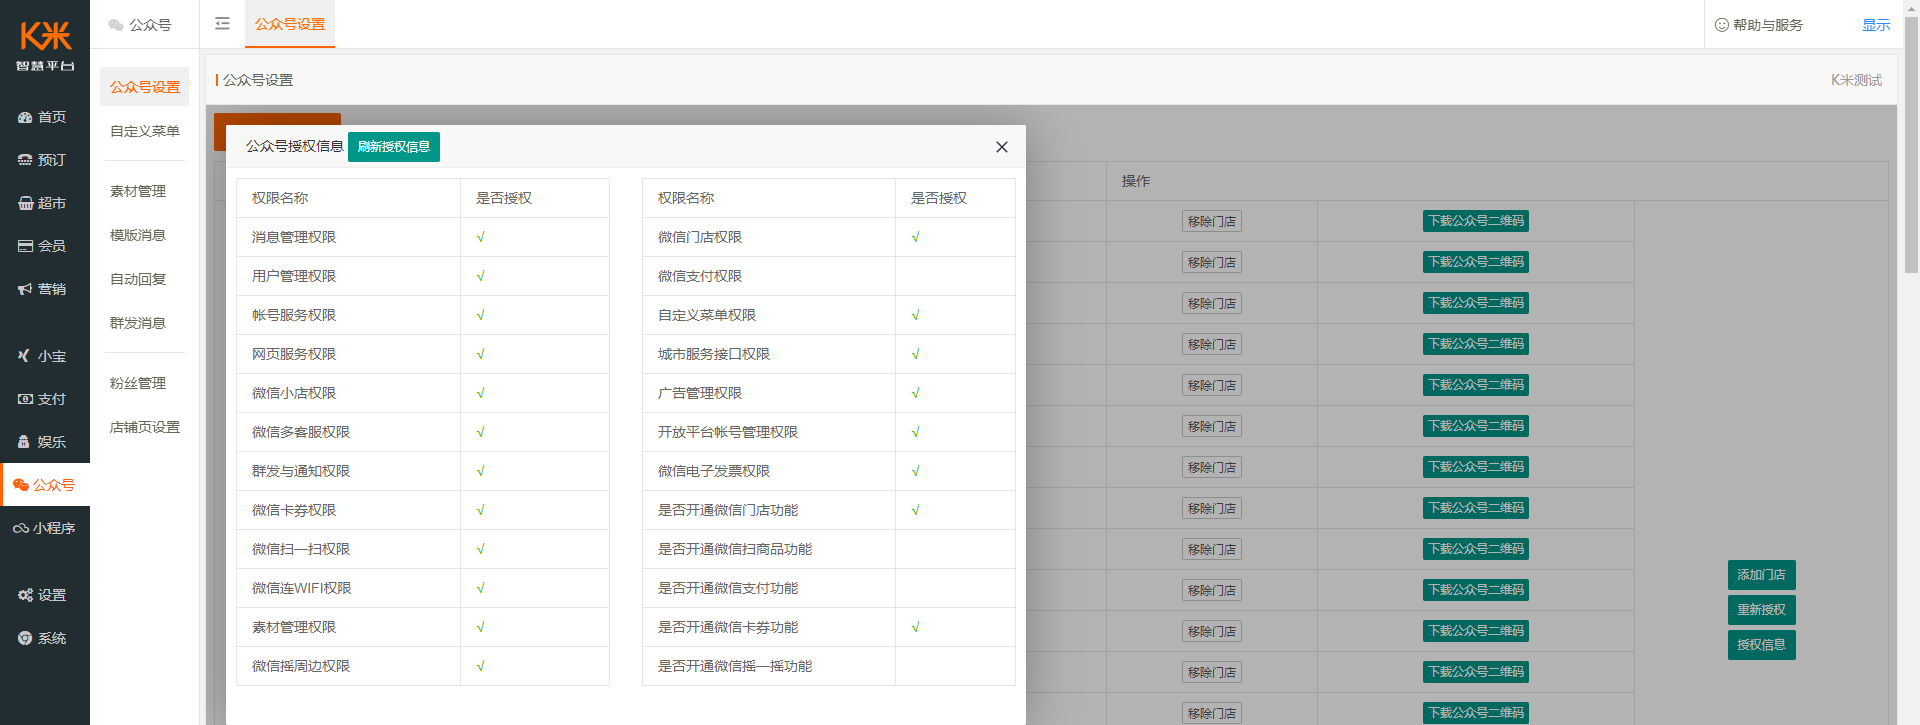Click the 是否开通微信摇一摇功能 row

coord(829,666)
